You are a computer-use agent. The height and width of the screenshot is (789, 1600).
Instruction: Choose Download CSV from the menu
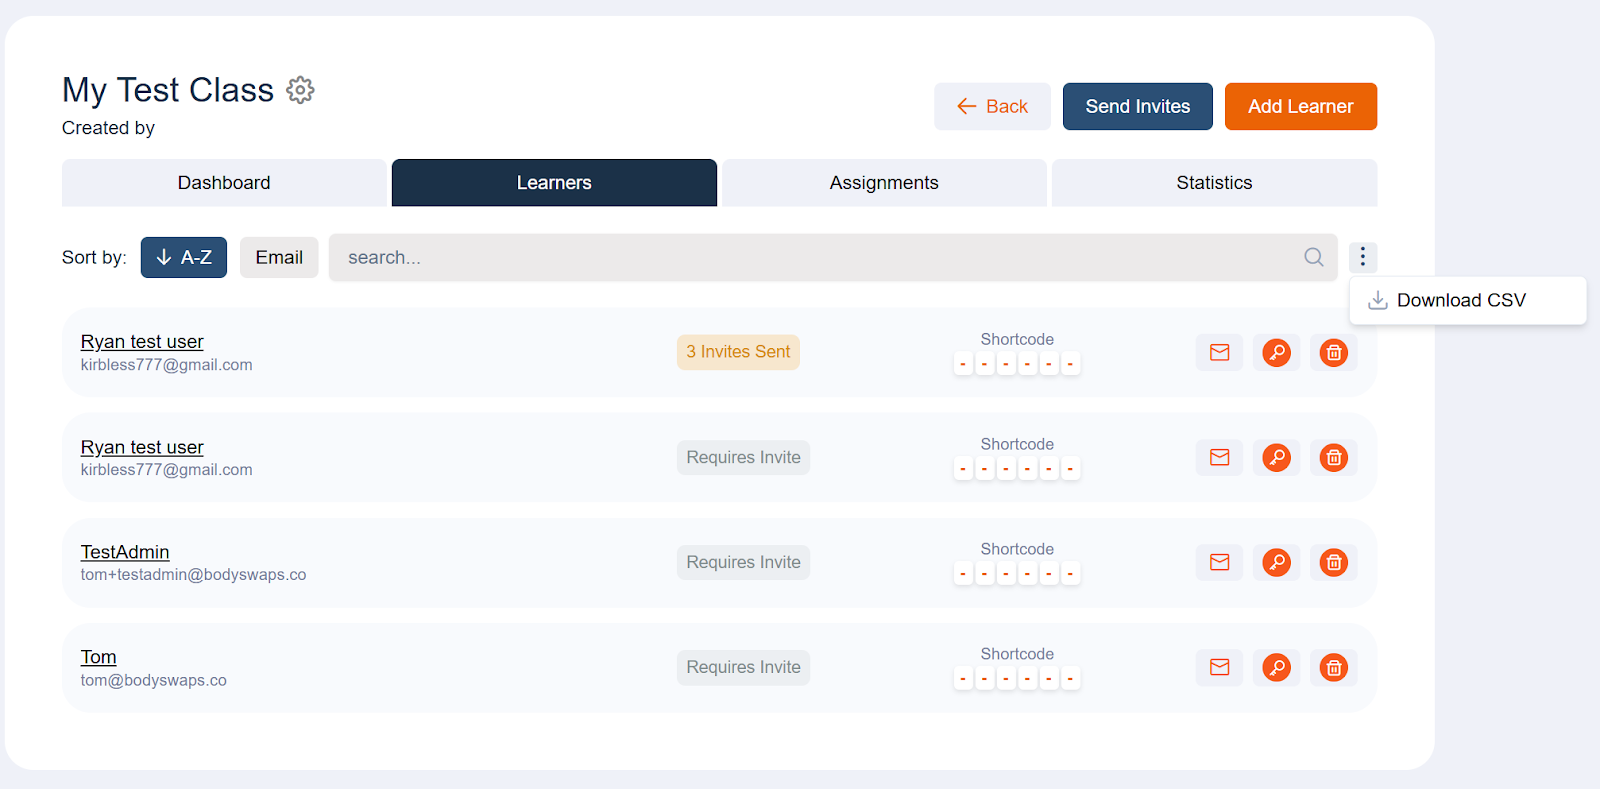tap(1467, 300)
